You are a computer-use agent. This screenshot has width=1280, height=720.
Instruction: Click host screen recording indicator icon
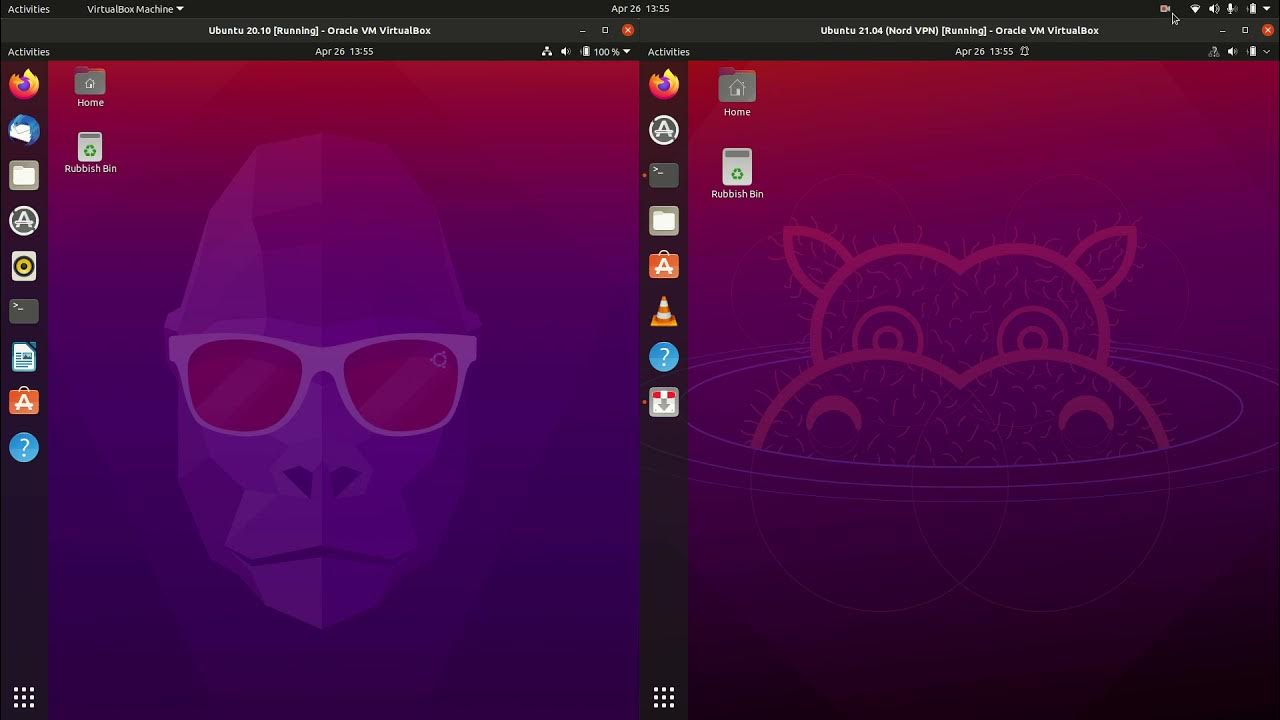pos(1165,8)
